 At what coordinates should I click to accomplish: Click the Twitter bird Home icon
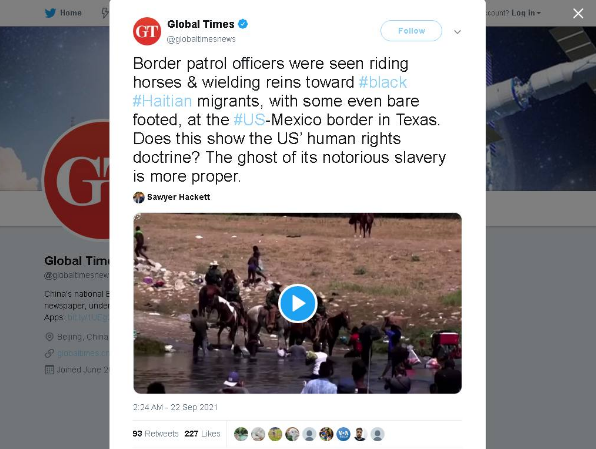click(x=50, y=13)
